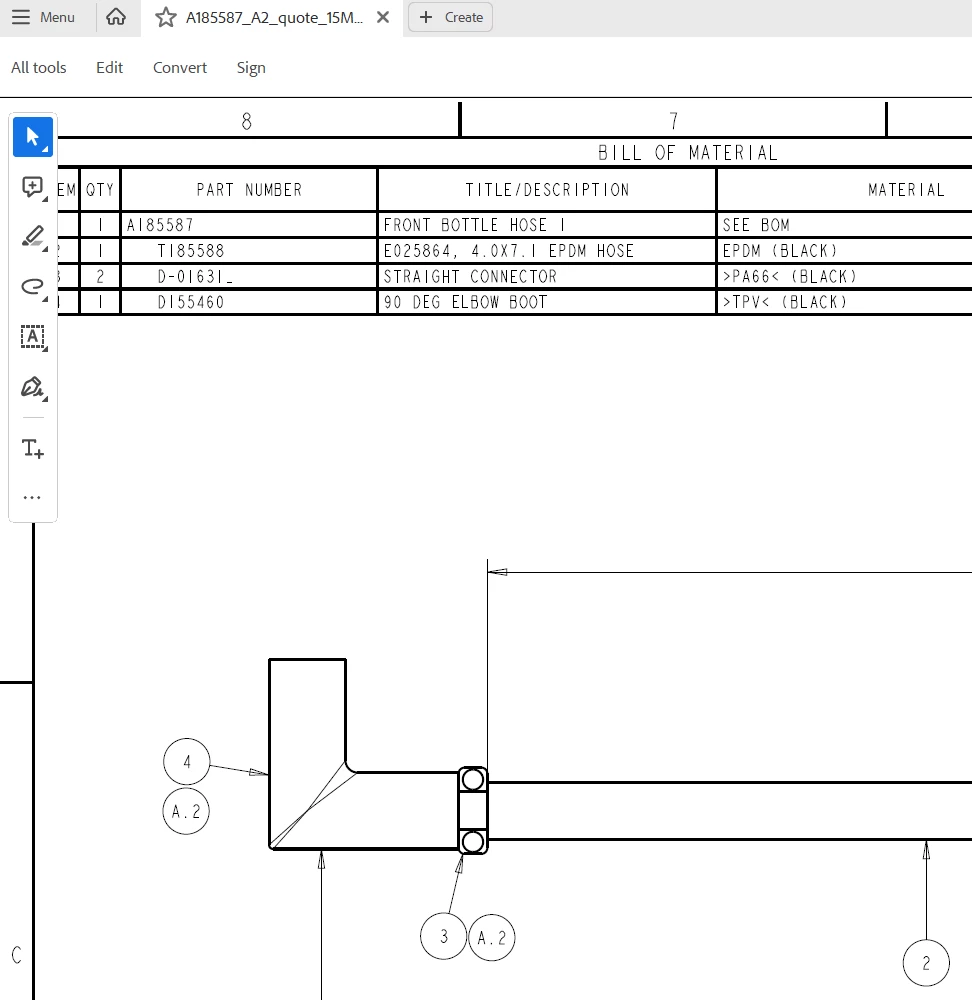This screenshot has height=1000, width=972.
Task: Click the MATERIAL column header
Action: 906,189
